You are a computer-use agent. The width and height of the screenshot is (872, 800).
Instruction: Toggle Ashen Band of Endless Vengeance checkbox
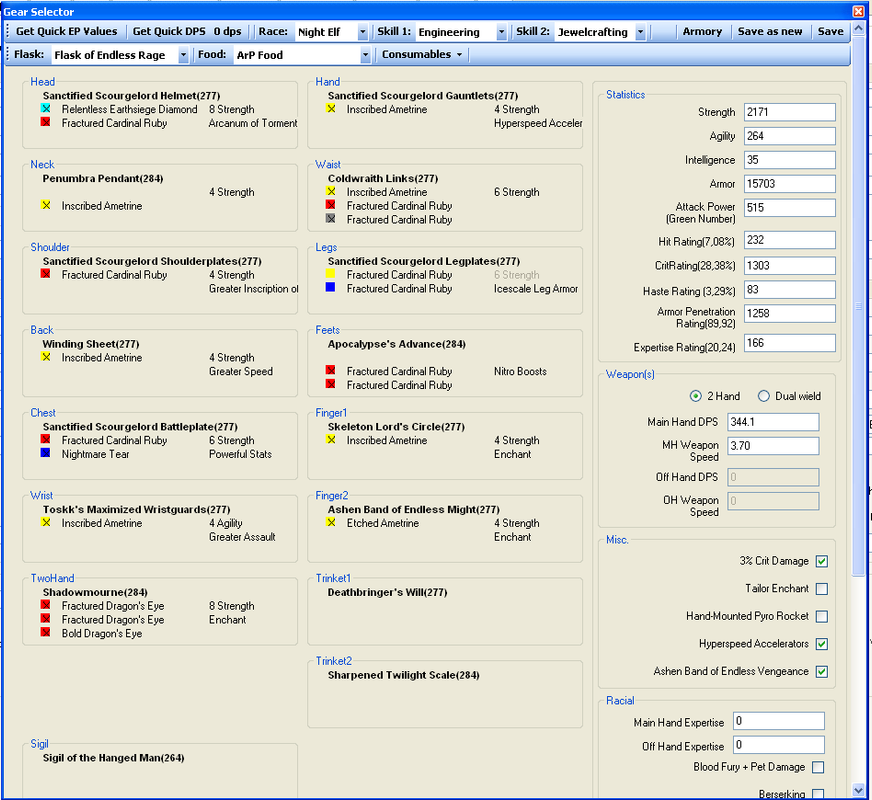[822, 672]
